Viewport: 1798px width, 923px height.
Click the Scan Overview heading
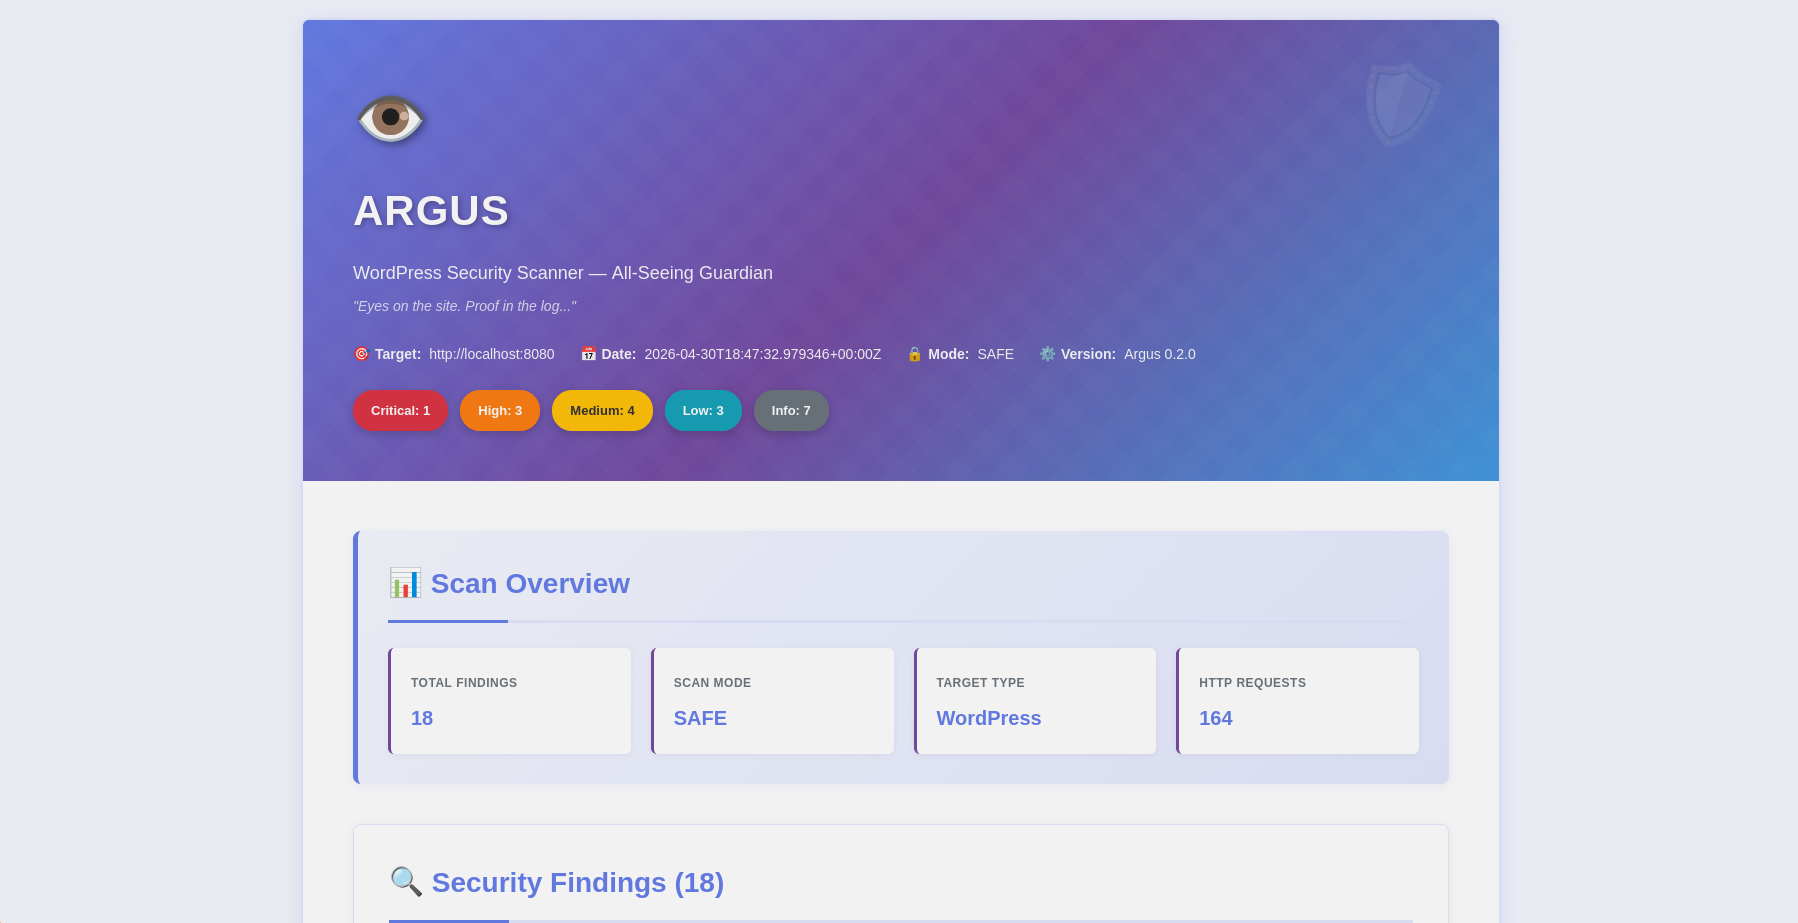pos(530,584)
